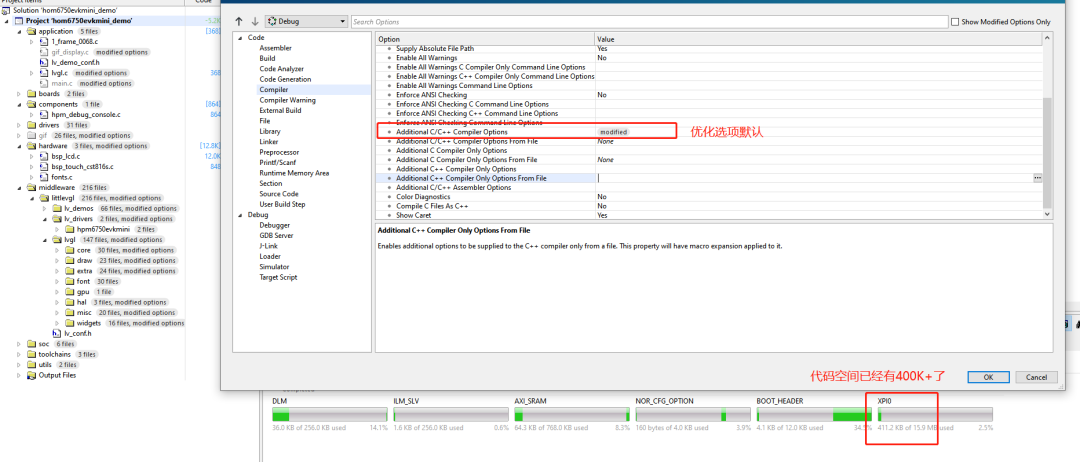Image resolution: width=1080 pixels, height=462 pixels.
Task: Click the Option column header
Action: (x=485, y=39)
